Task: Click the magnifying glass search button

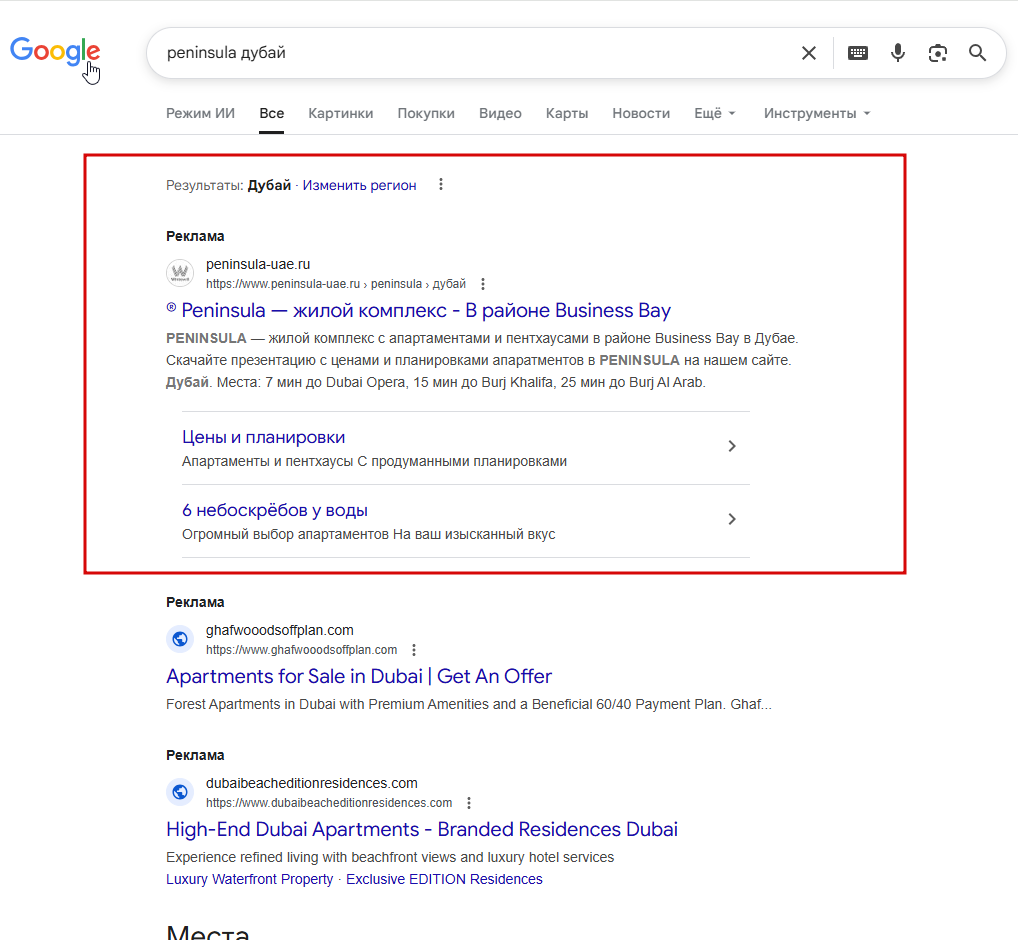Action: tap(978, 53)
